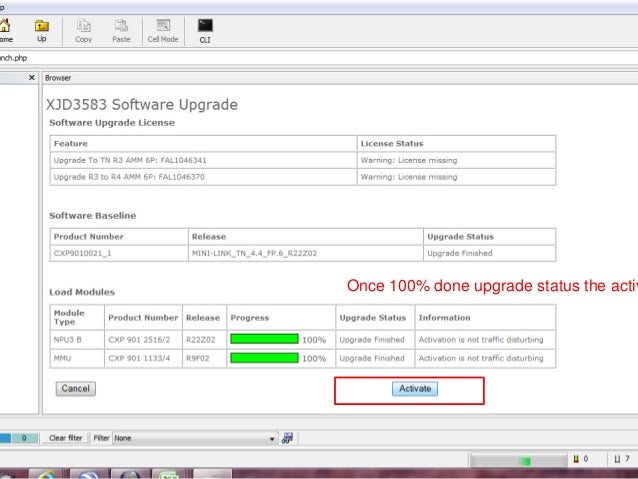Screen dimensions: 638x479
Task: Click the NPU3 B progress bar
Action: pos(264,339)
